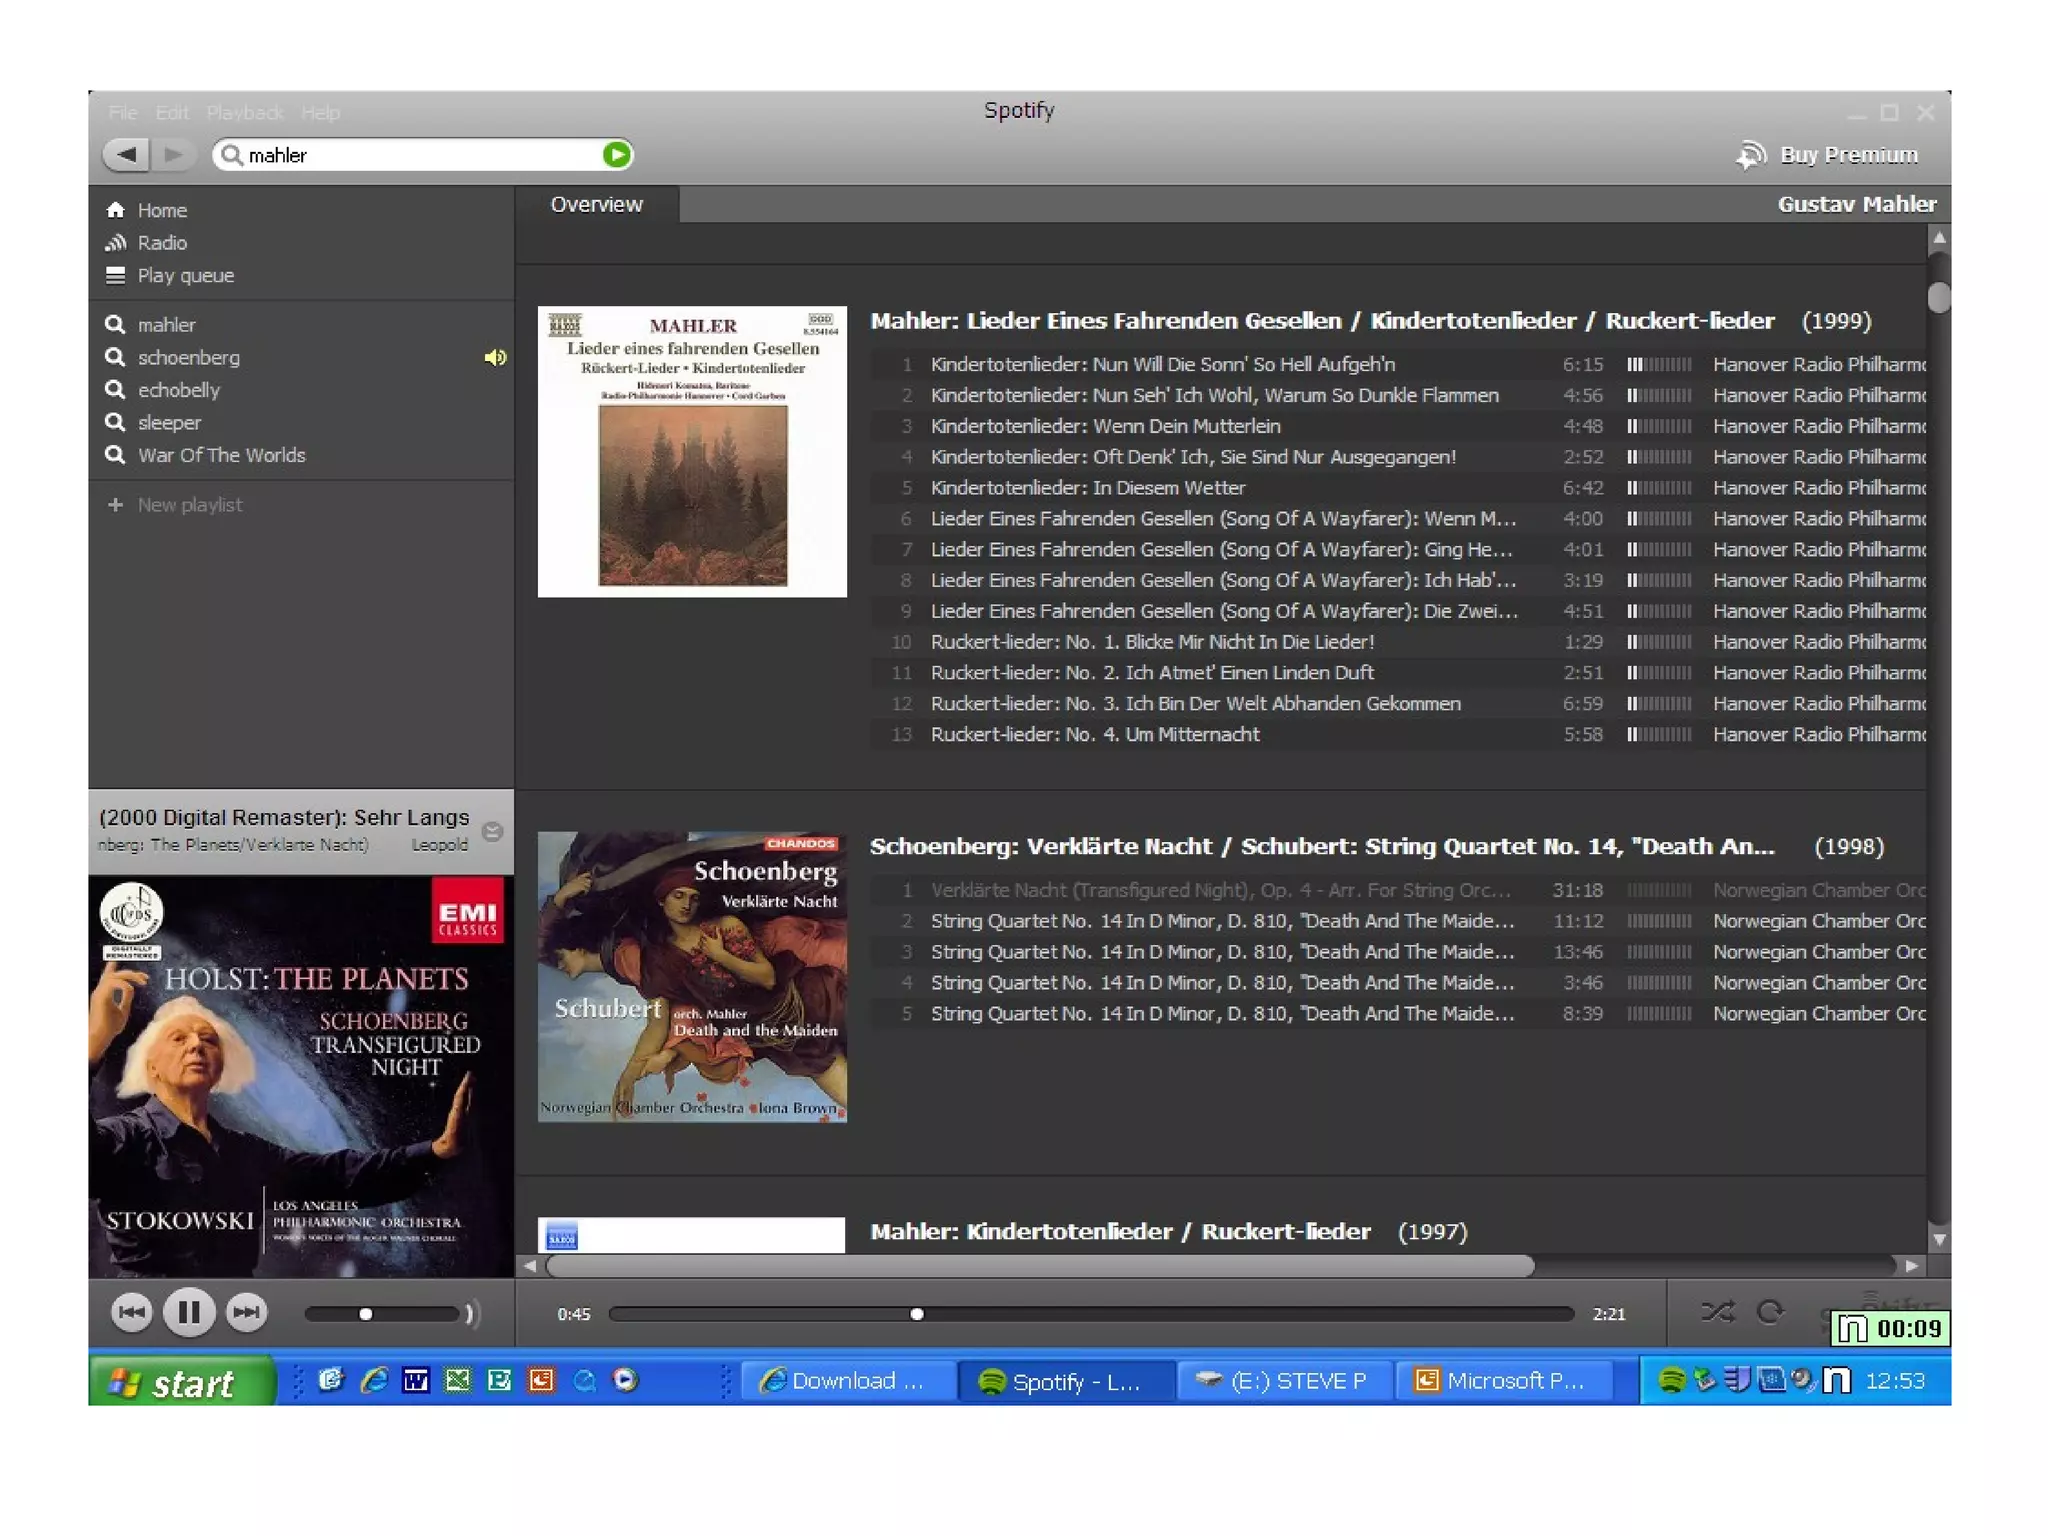
Task: Toggle repeat mode
Action: tap(1770, 1311)
